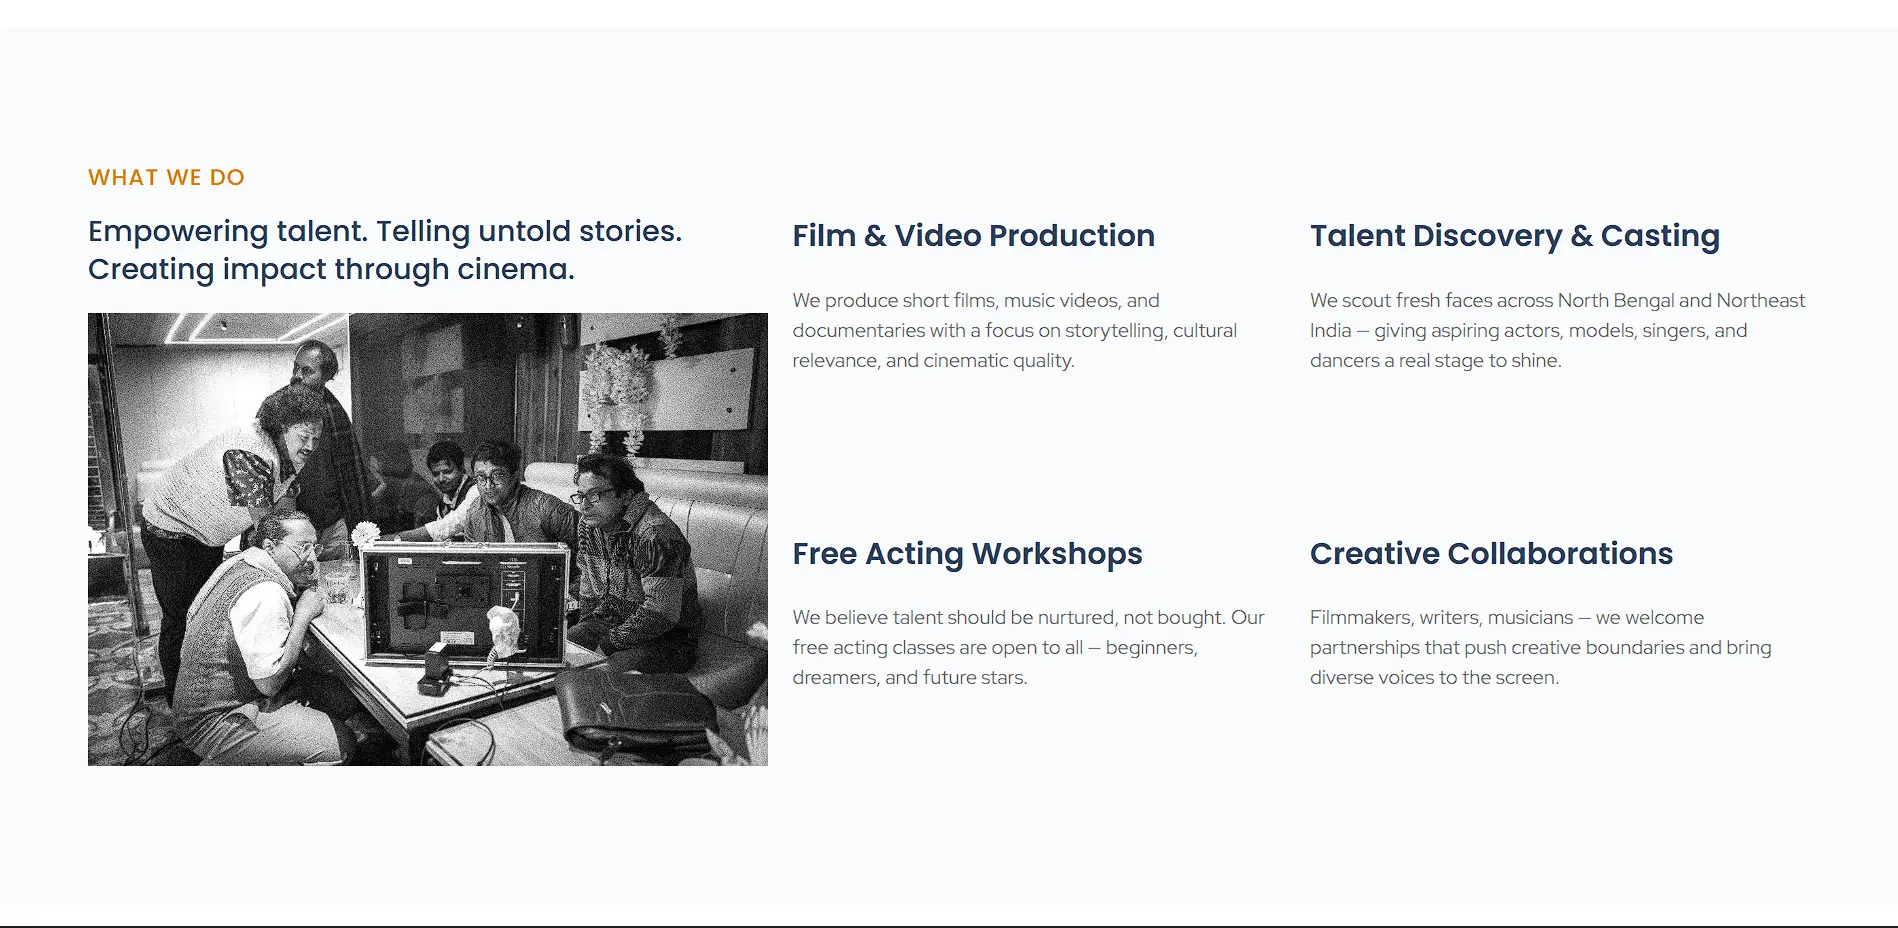Select the "Talent Discovery & Casting" heading
Viewport: 1898px width, 928px height.
pyautogui.click(x=1514, y=236)
